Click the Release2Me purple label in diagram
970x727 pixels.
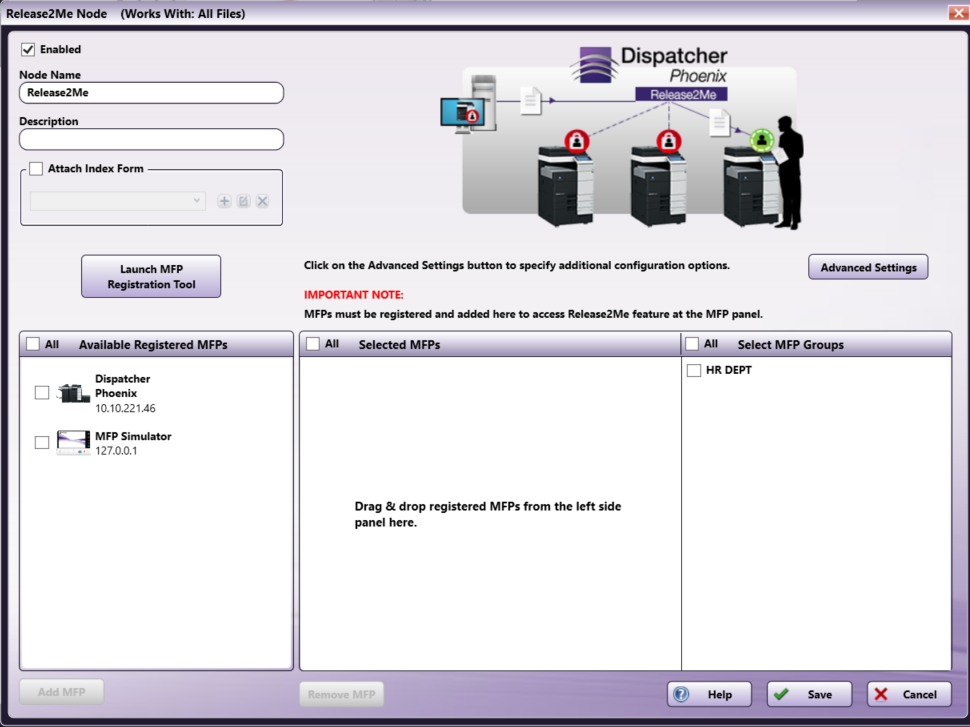(682, 95)
